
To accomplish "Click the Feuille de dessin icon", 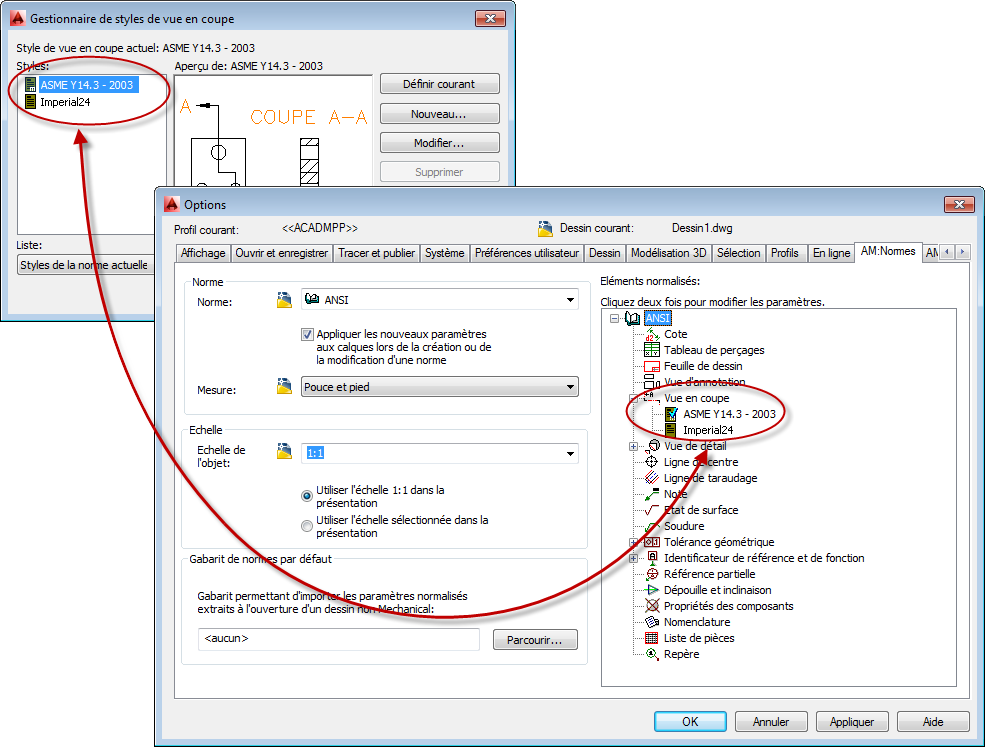I will [652, 366].
